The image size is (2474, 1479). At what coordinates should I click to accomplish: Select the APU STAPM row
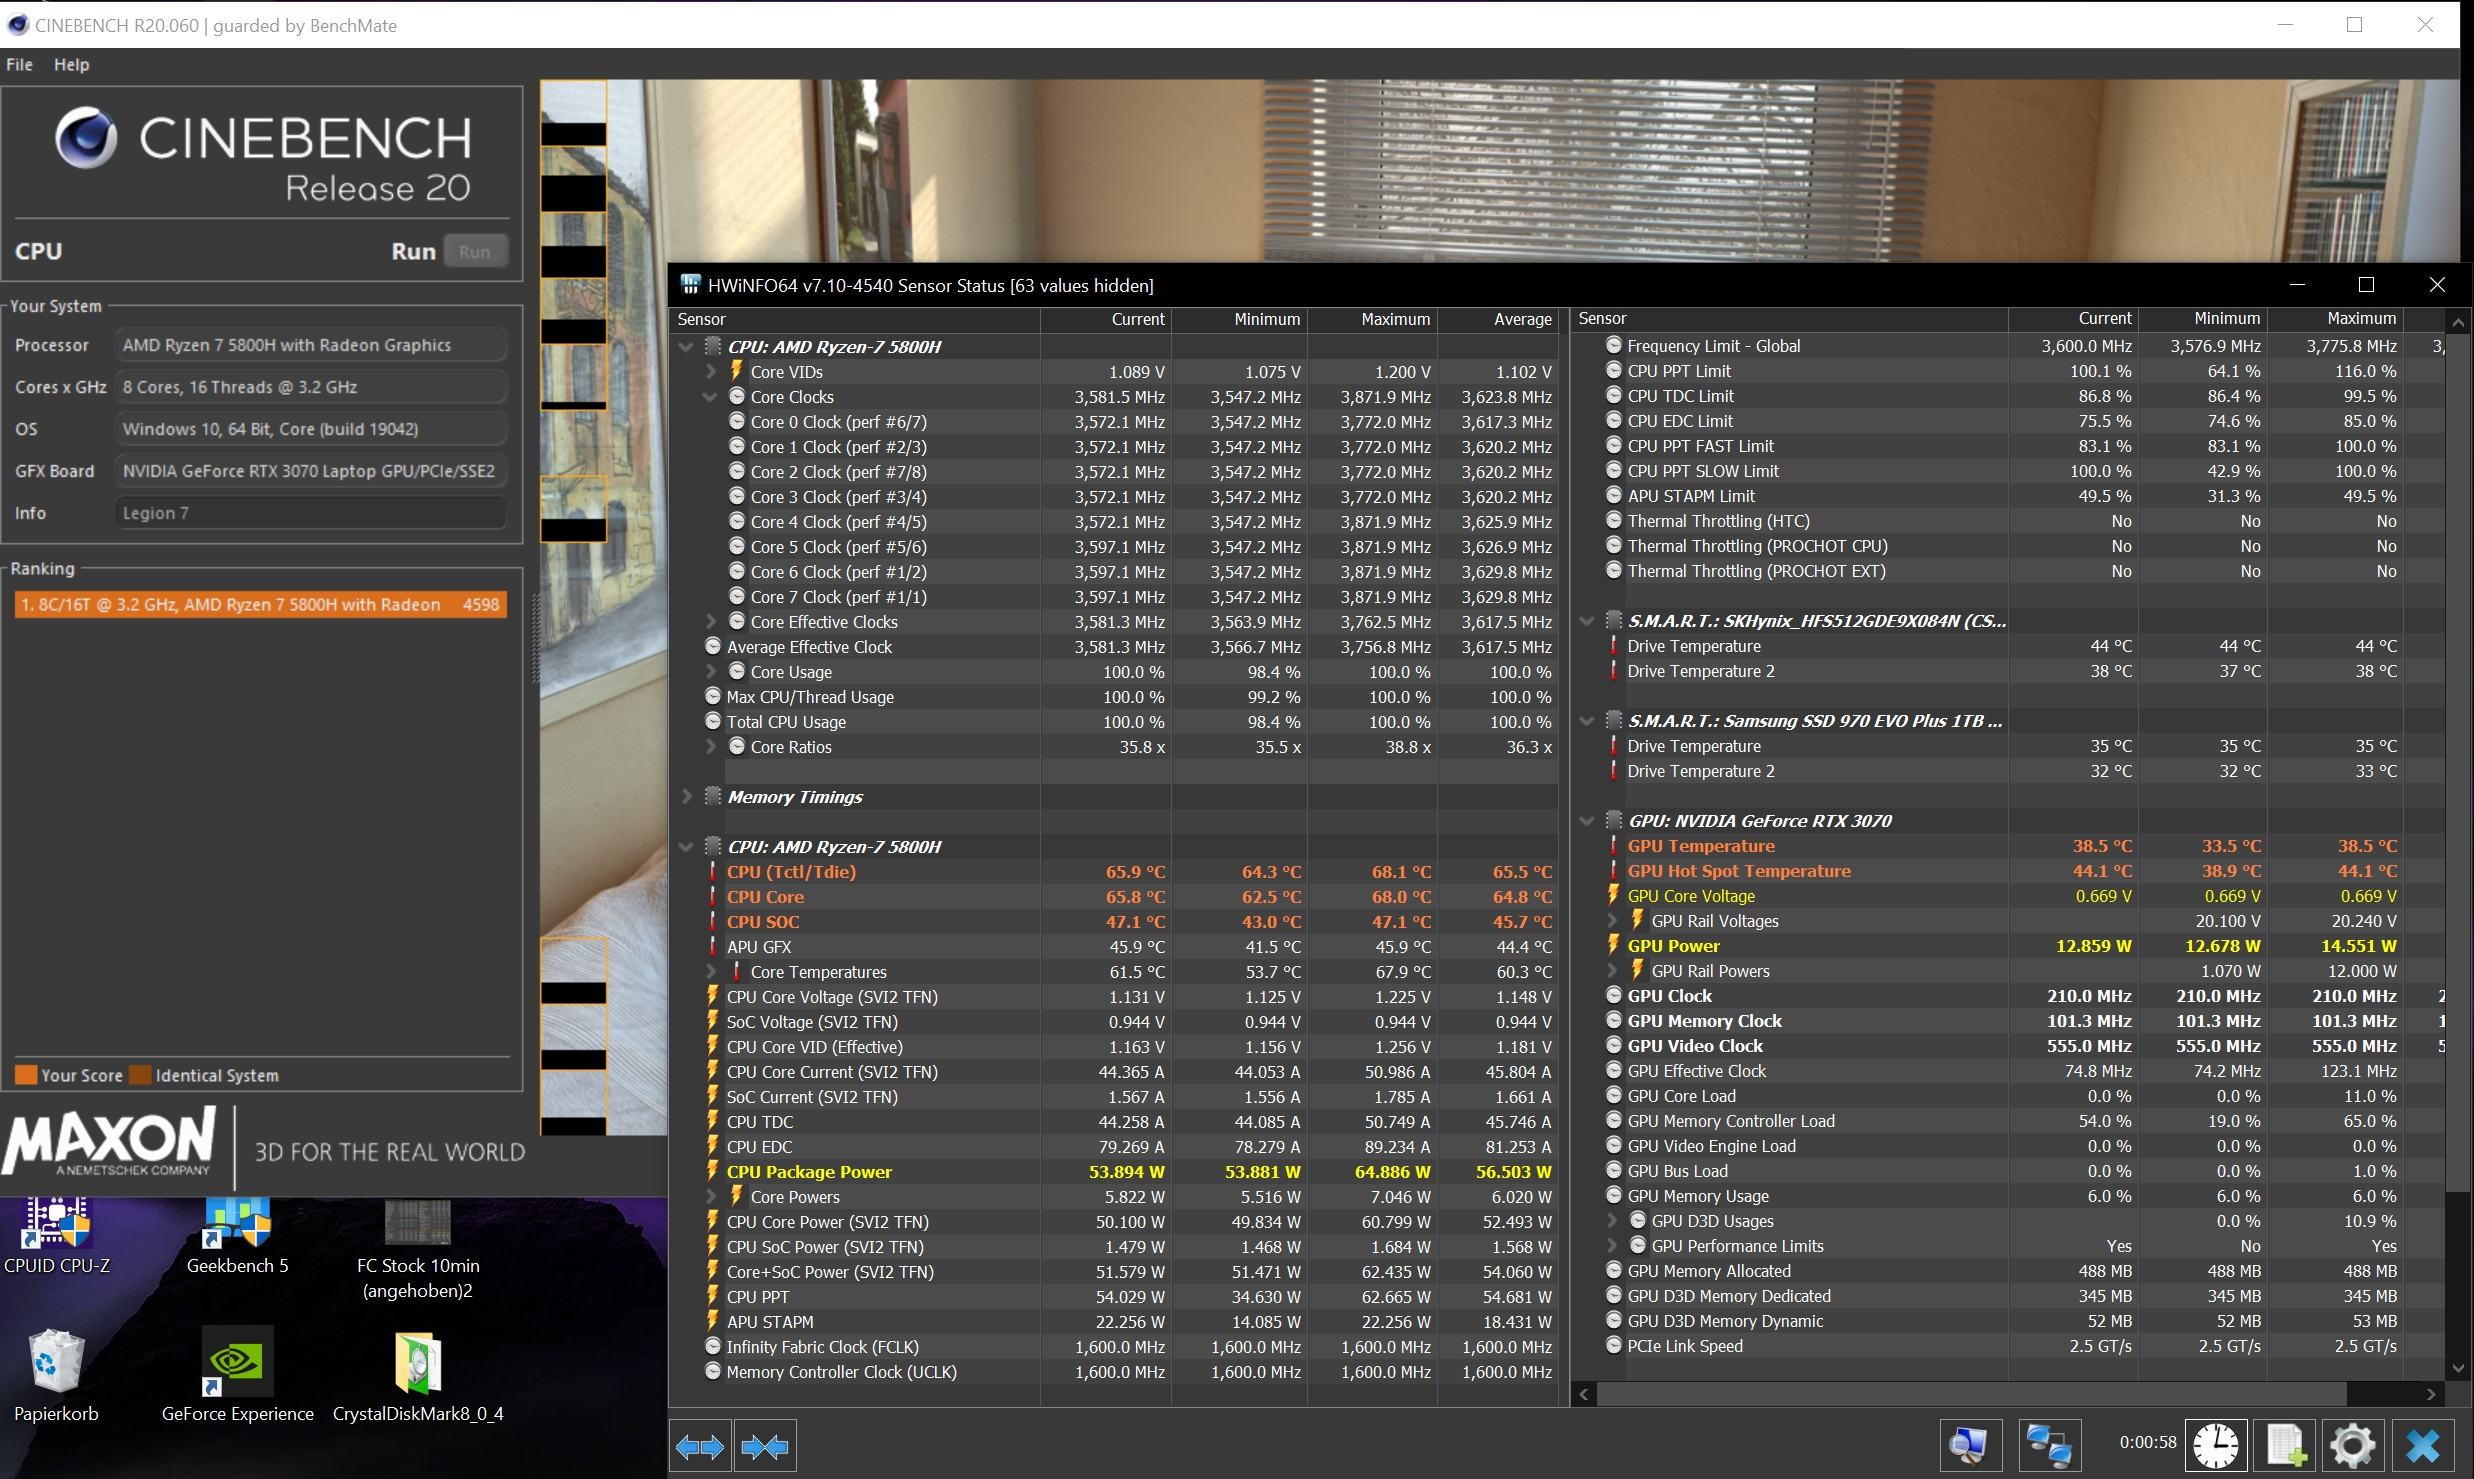coord(1115,1321)
